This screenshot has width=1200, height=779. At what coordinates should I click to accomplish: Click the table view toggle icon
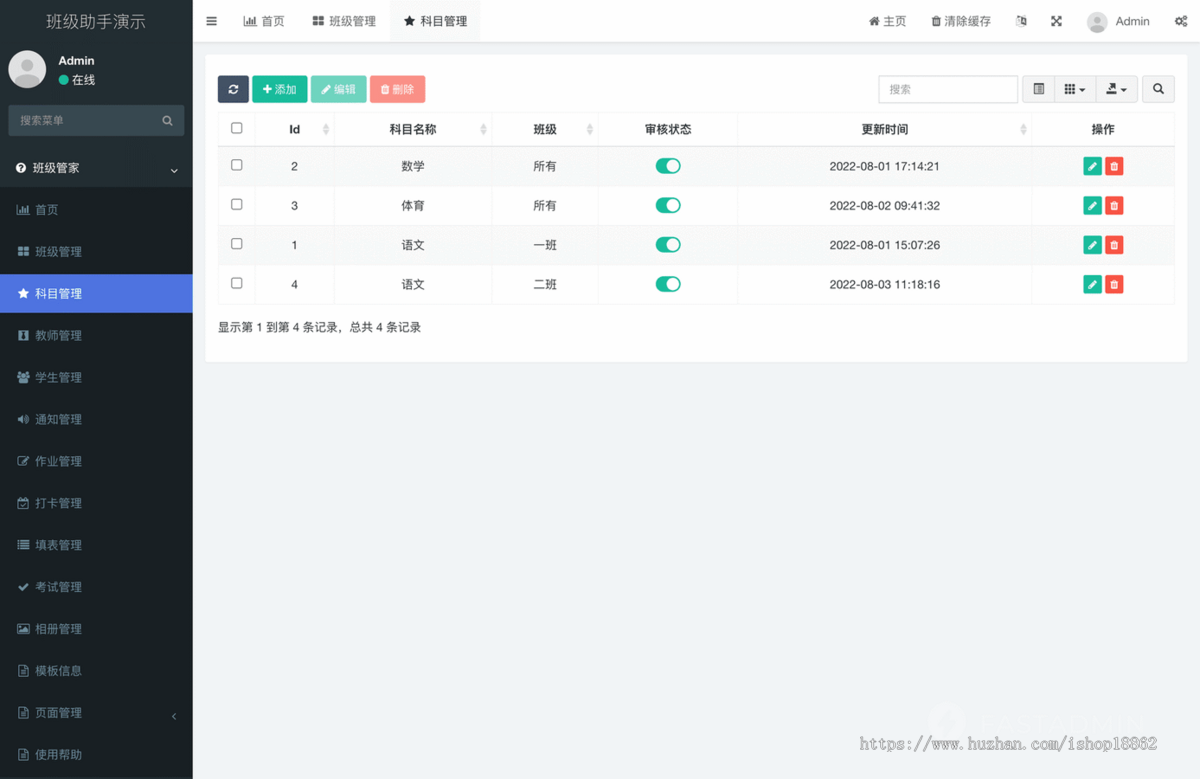(1038, 89)
